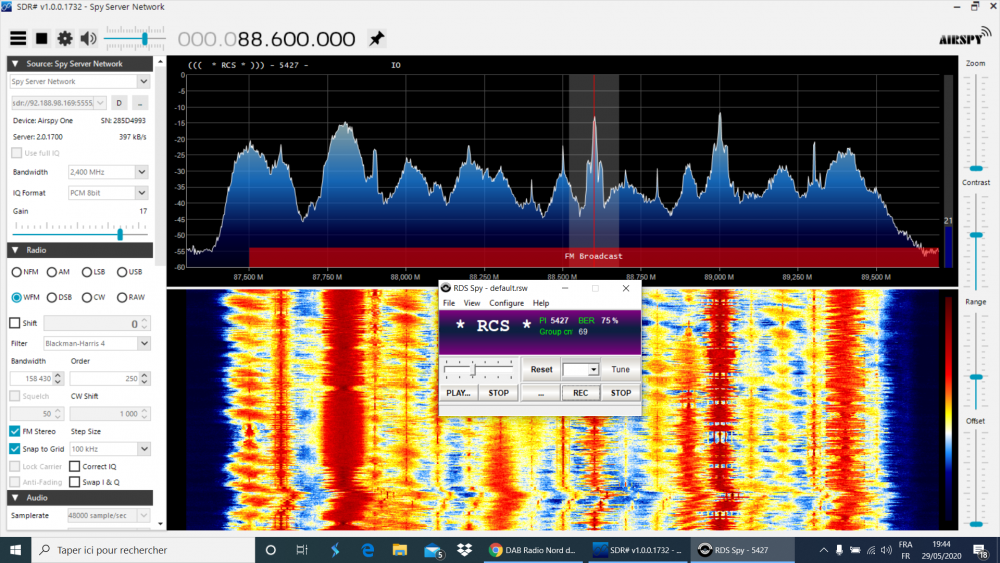Show hidden system tray icons

pyautogui.click(x=823, y=550)
